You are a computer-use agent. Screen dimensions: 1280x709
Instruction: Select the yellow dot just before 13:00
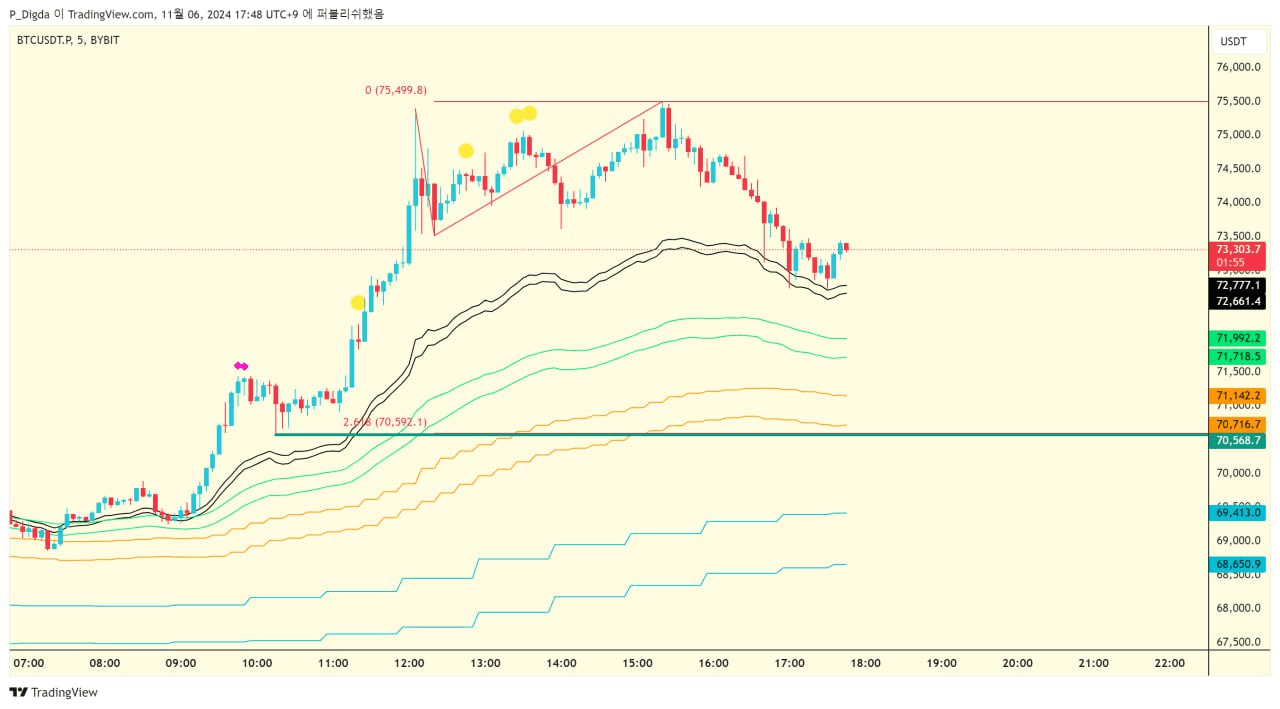pyautogui.click(x=466, y=151)
